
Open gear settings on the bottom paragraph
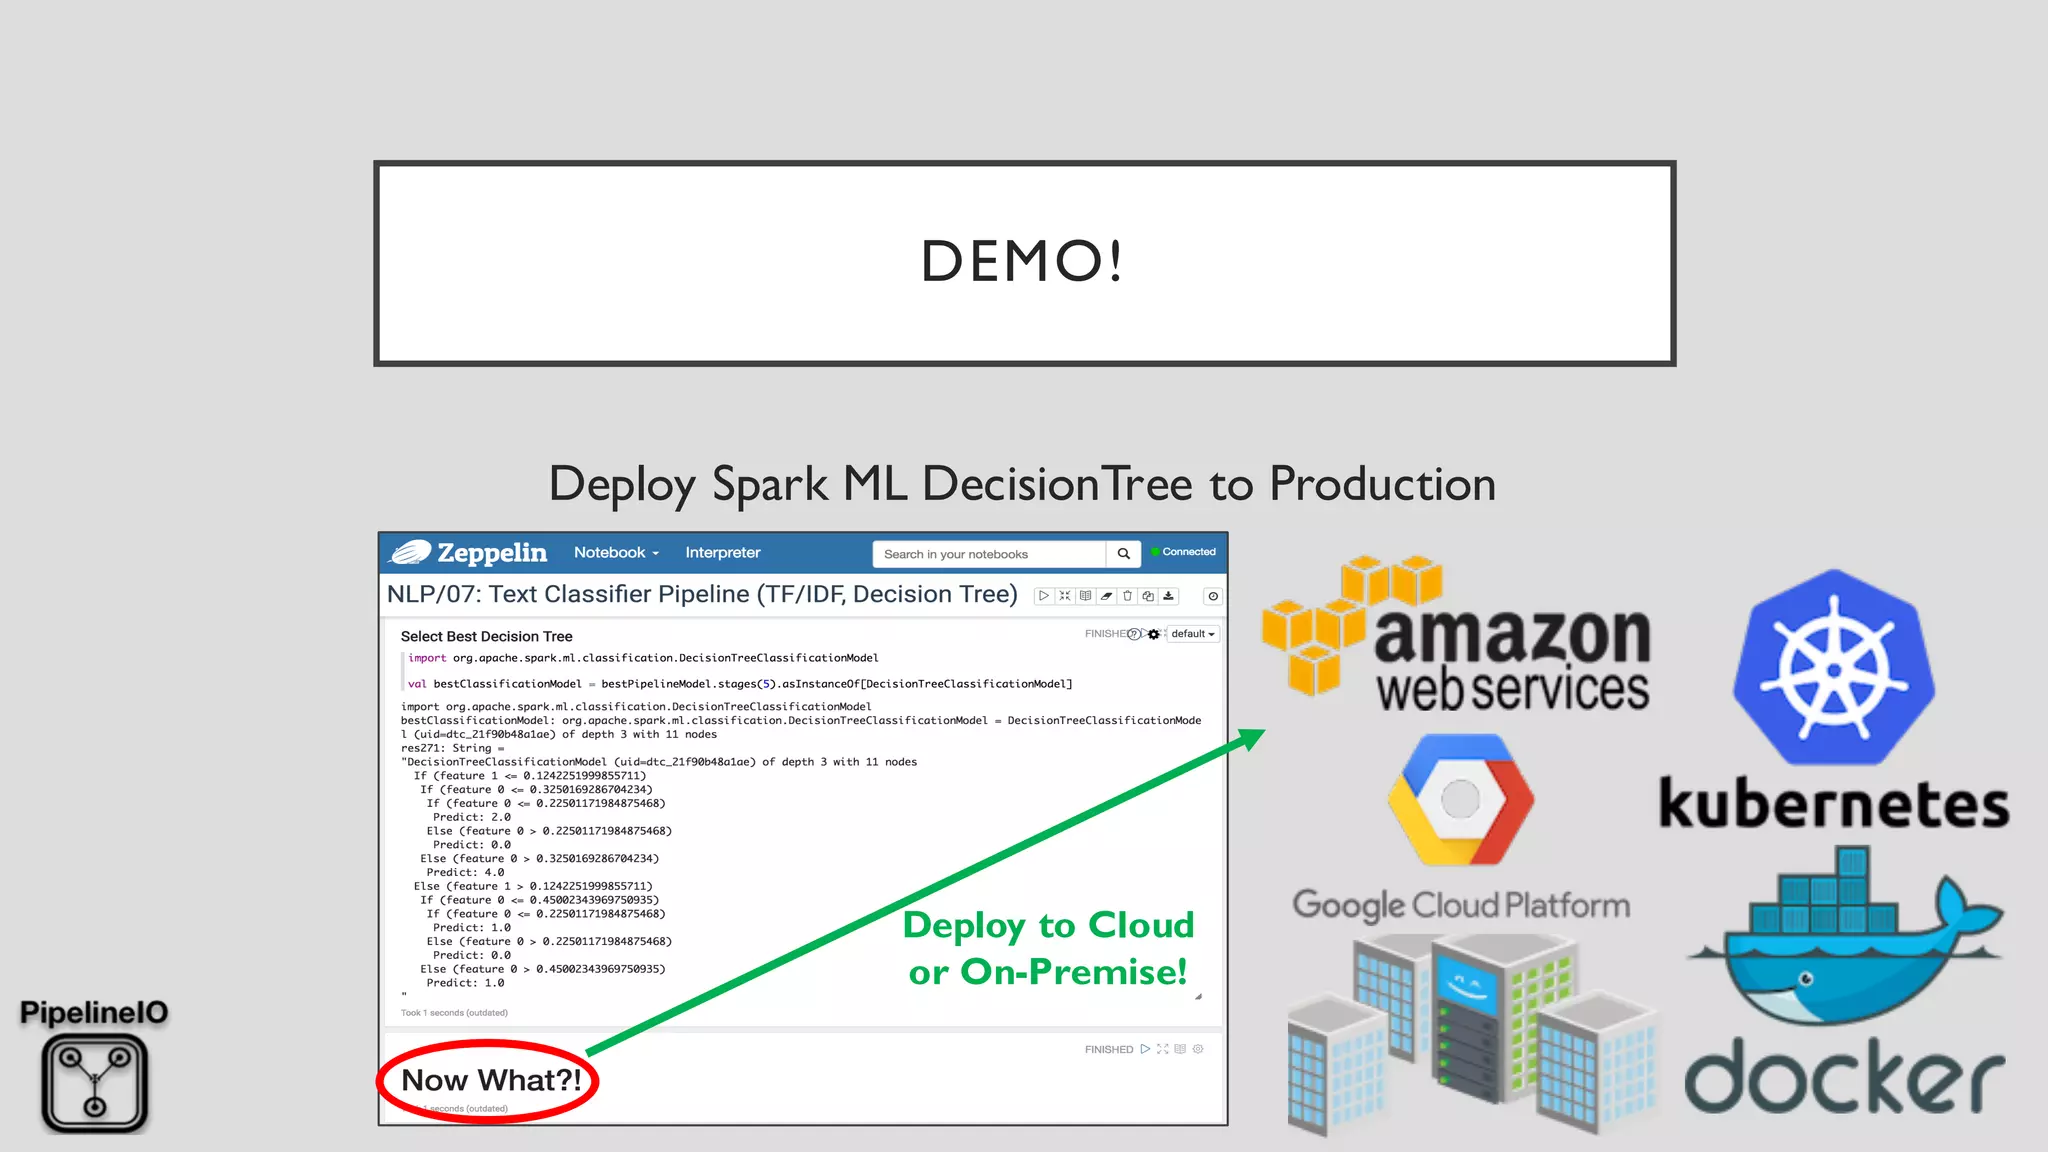(x=1198, y=1049)
